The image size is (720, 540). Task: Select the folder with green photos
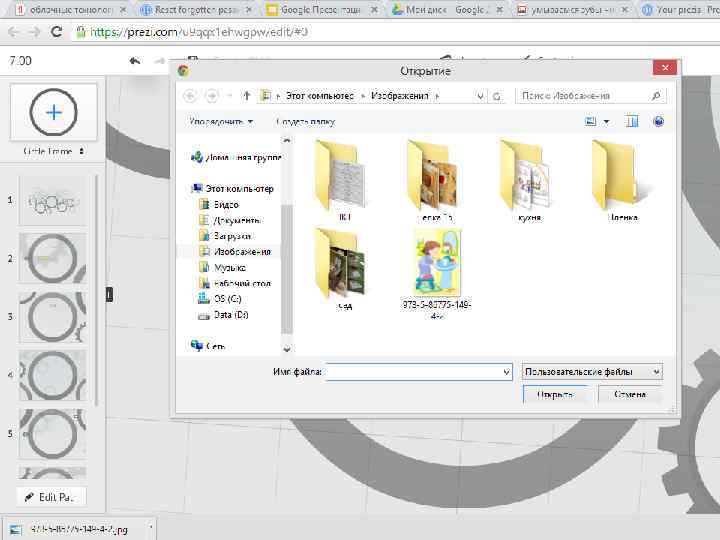pos(343,270)
